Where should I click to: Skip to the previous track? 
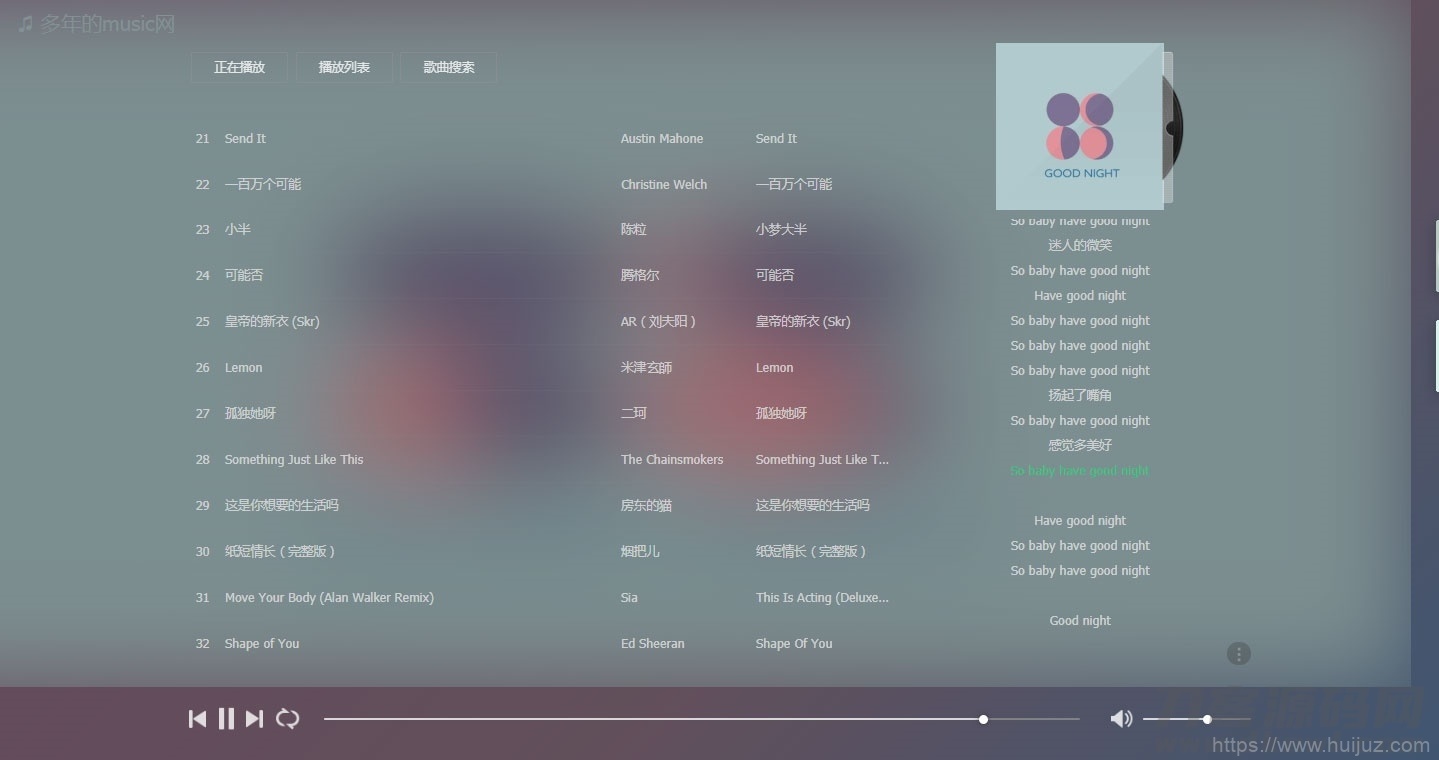pyautogui.click(x=198, y=718)
